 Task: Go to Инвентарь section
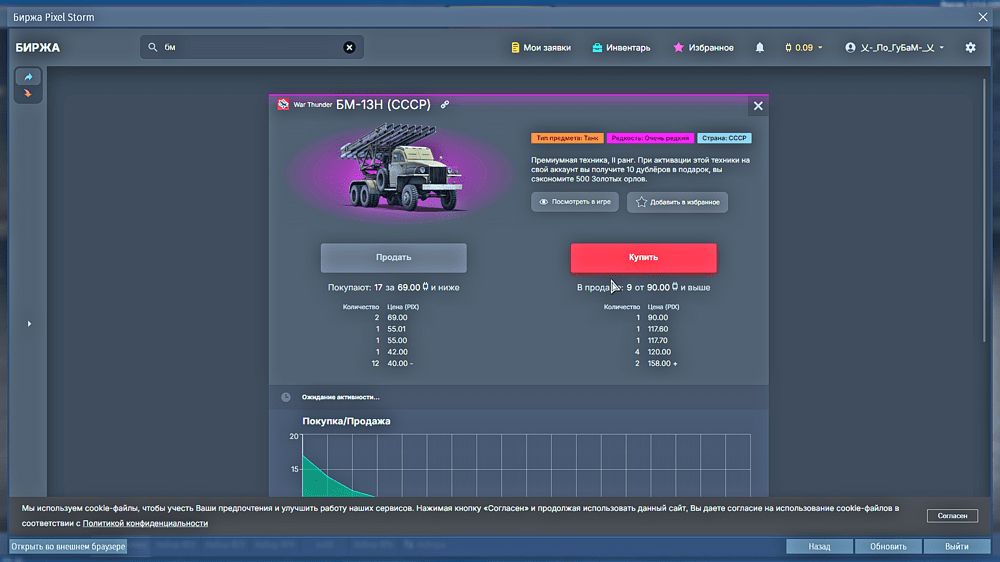coord(621,48)
